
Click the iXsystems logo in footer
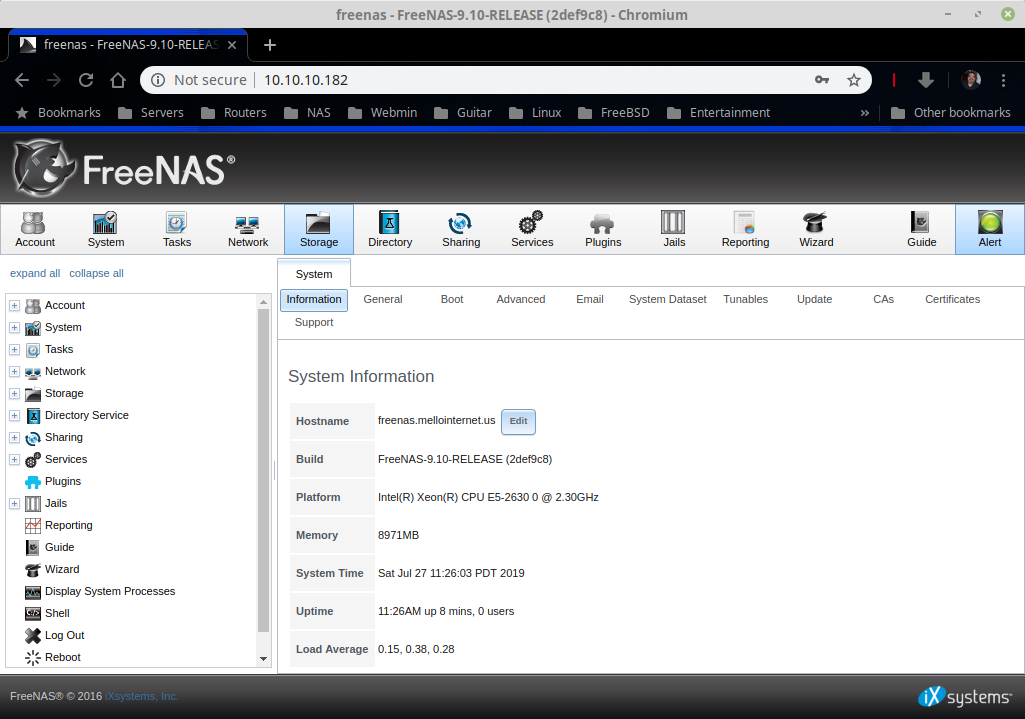(x=965, y=697)
